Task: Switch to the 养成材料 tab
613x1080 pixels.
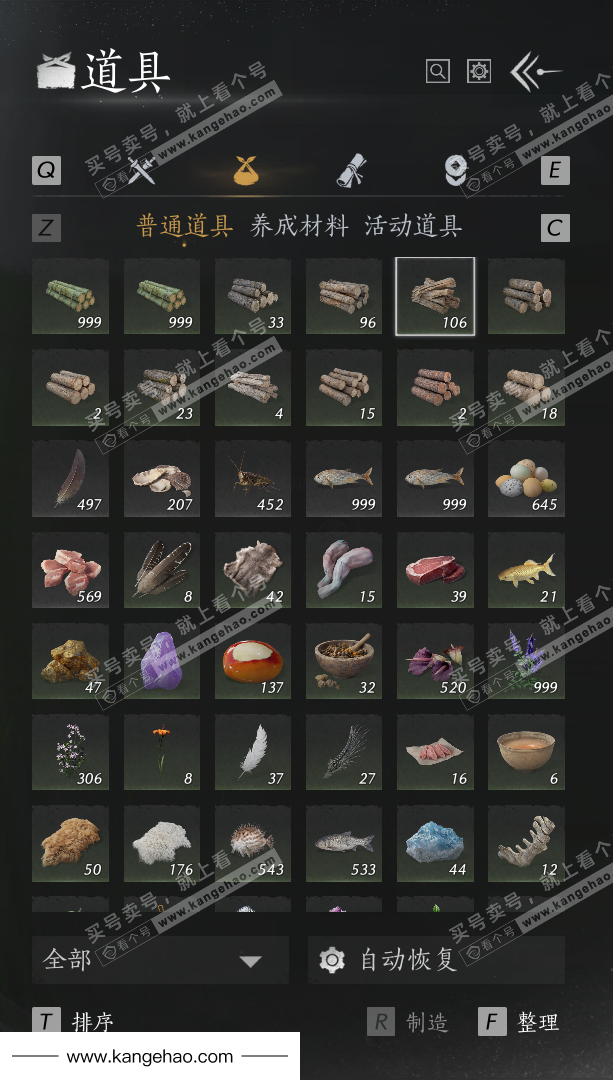Action: tap(299, 226)
